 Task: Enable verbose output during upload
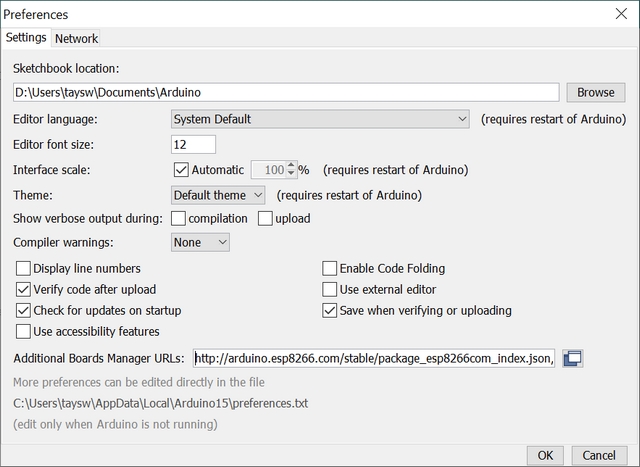click(x=265, y=218)
